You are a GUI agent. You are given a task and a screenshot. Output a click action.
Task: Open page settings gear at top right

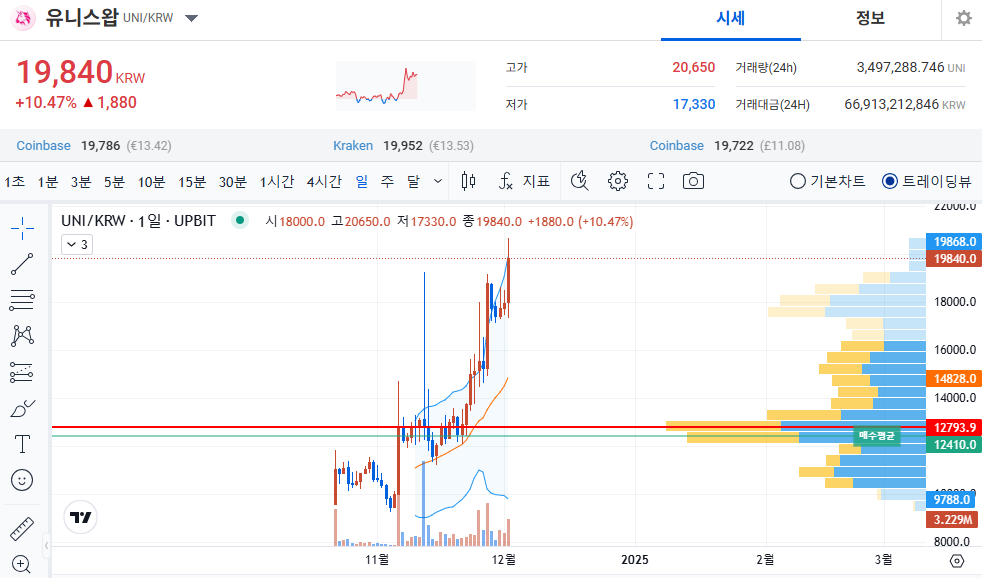pos(964,18)
